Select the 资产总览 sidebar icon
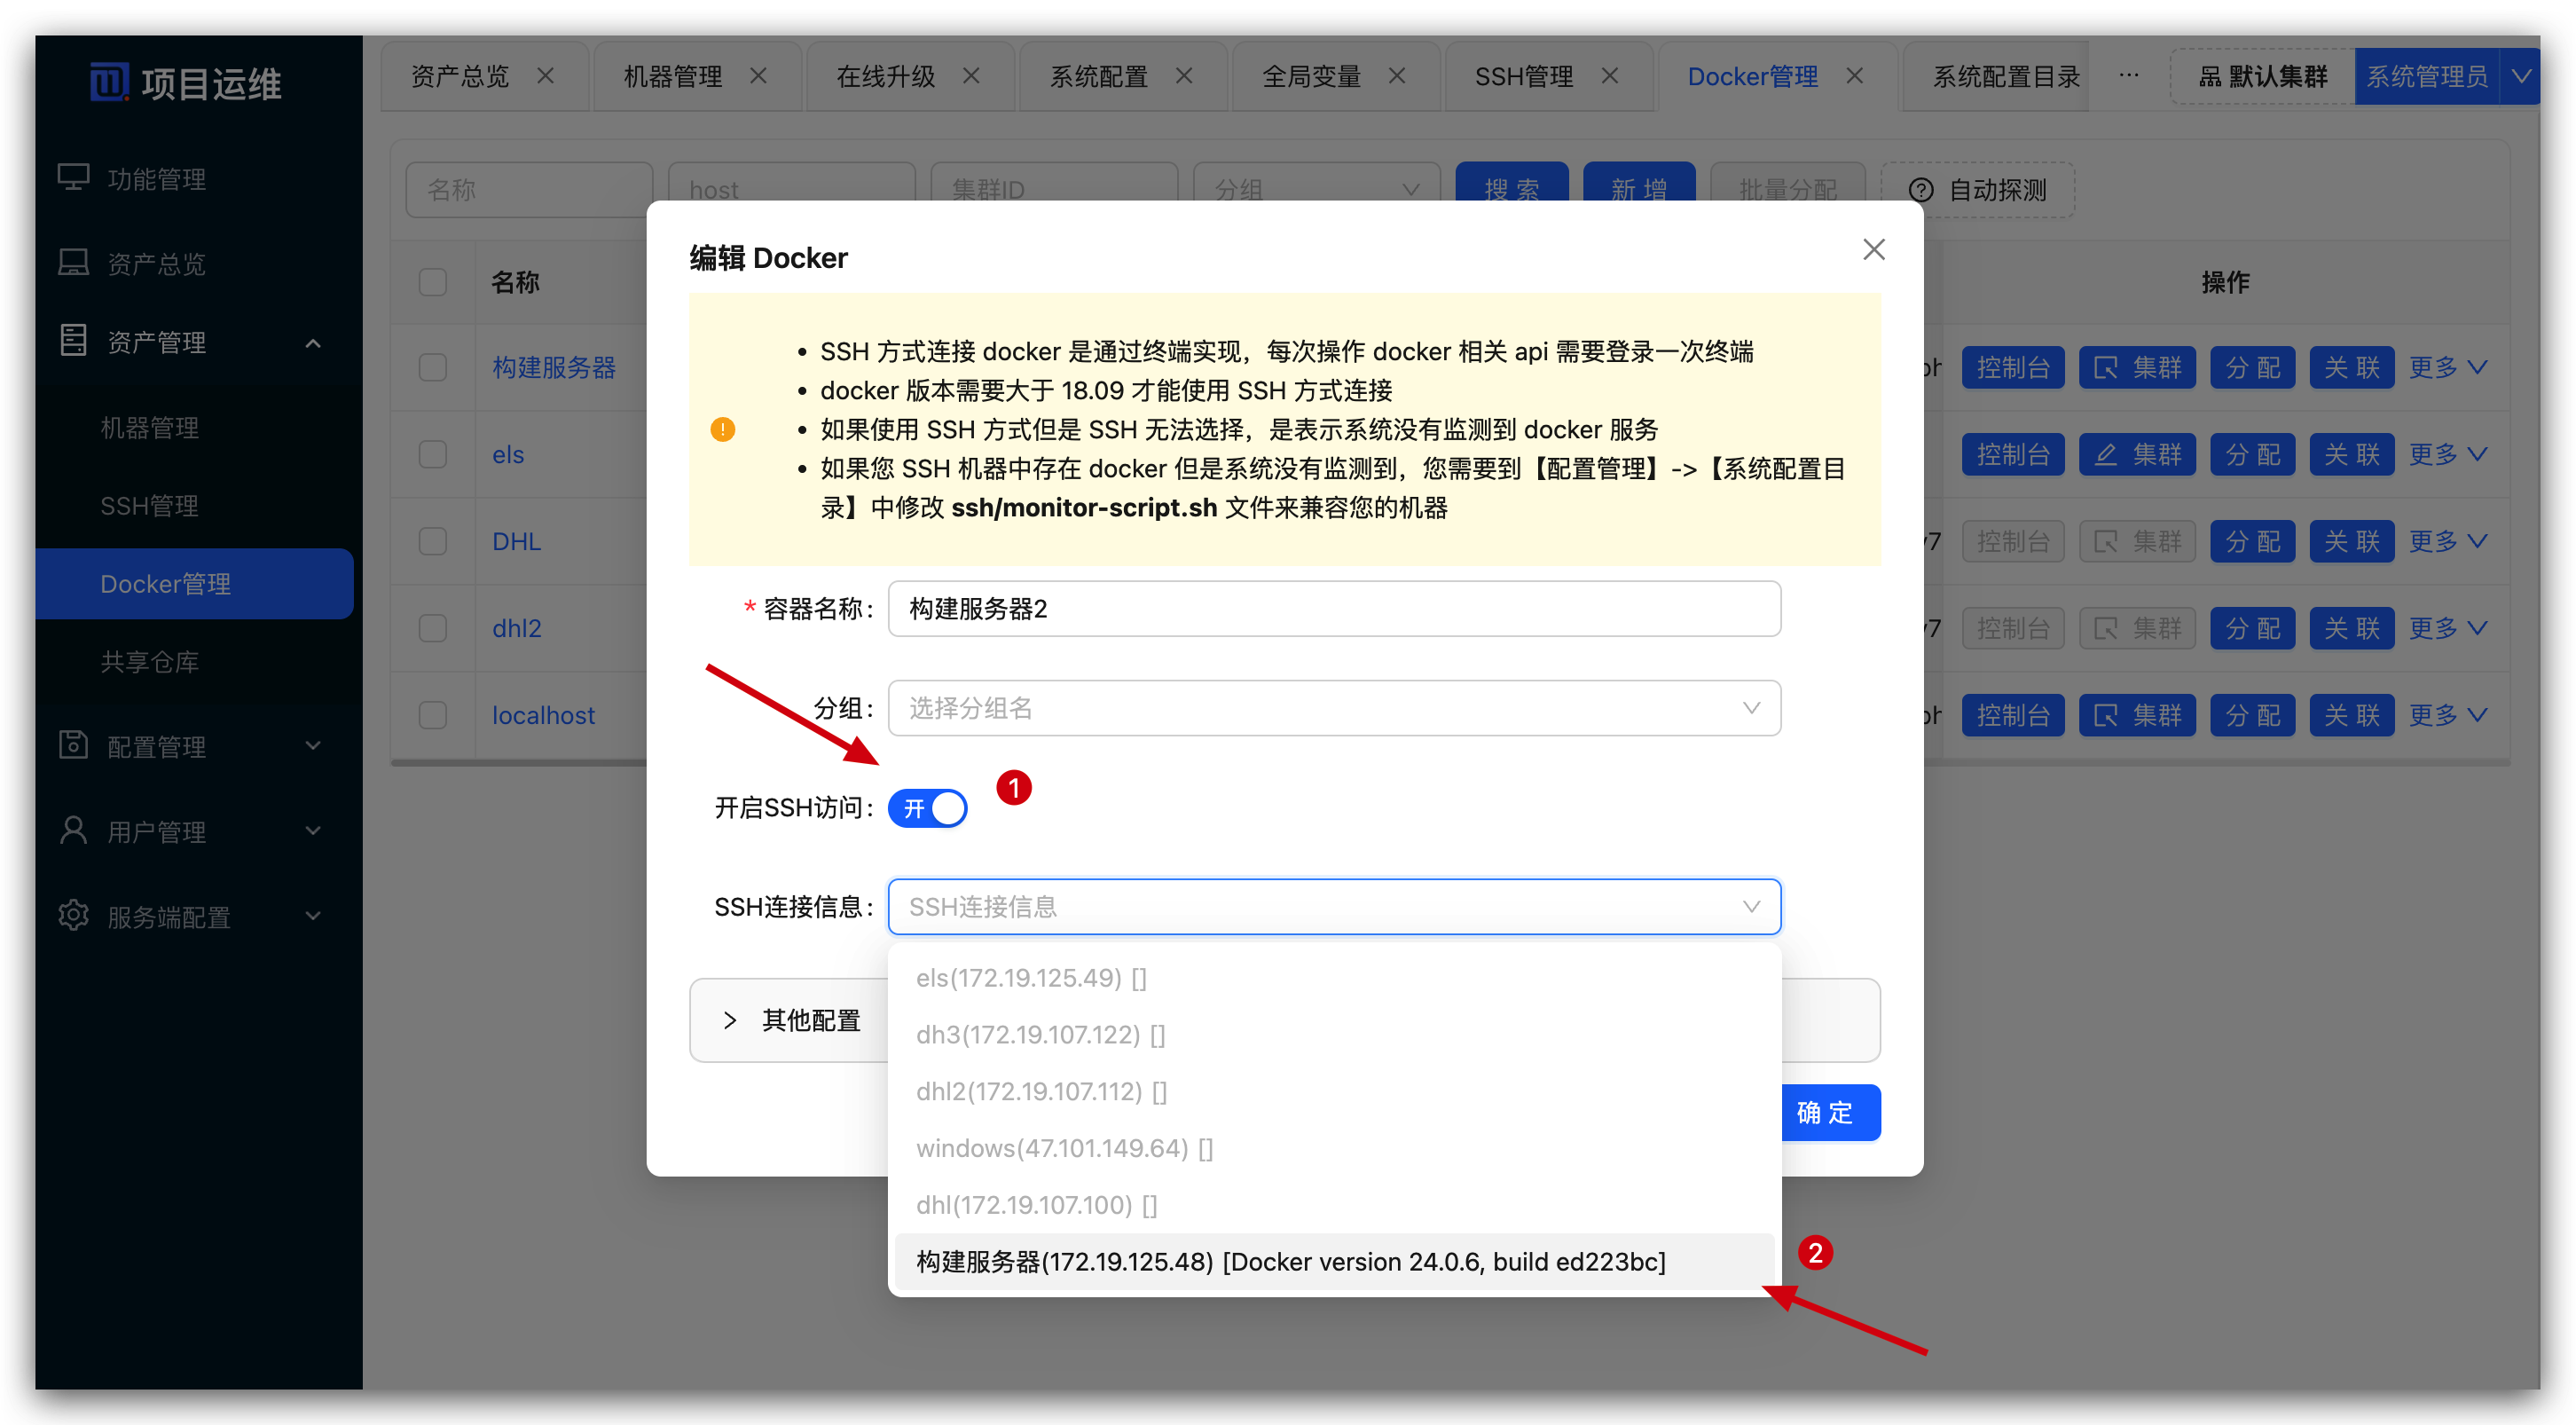2576x1425 pixels. click(73, 263)
